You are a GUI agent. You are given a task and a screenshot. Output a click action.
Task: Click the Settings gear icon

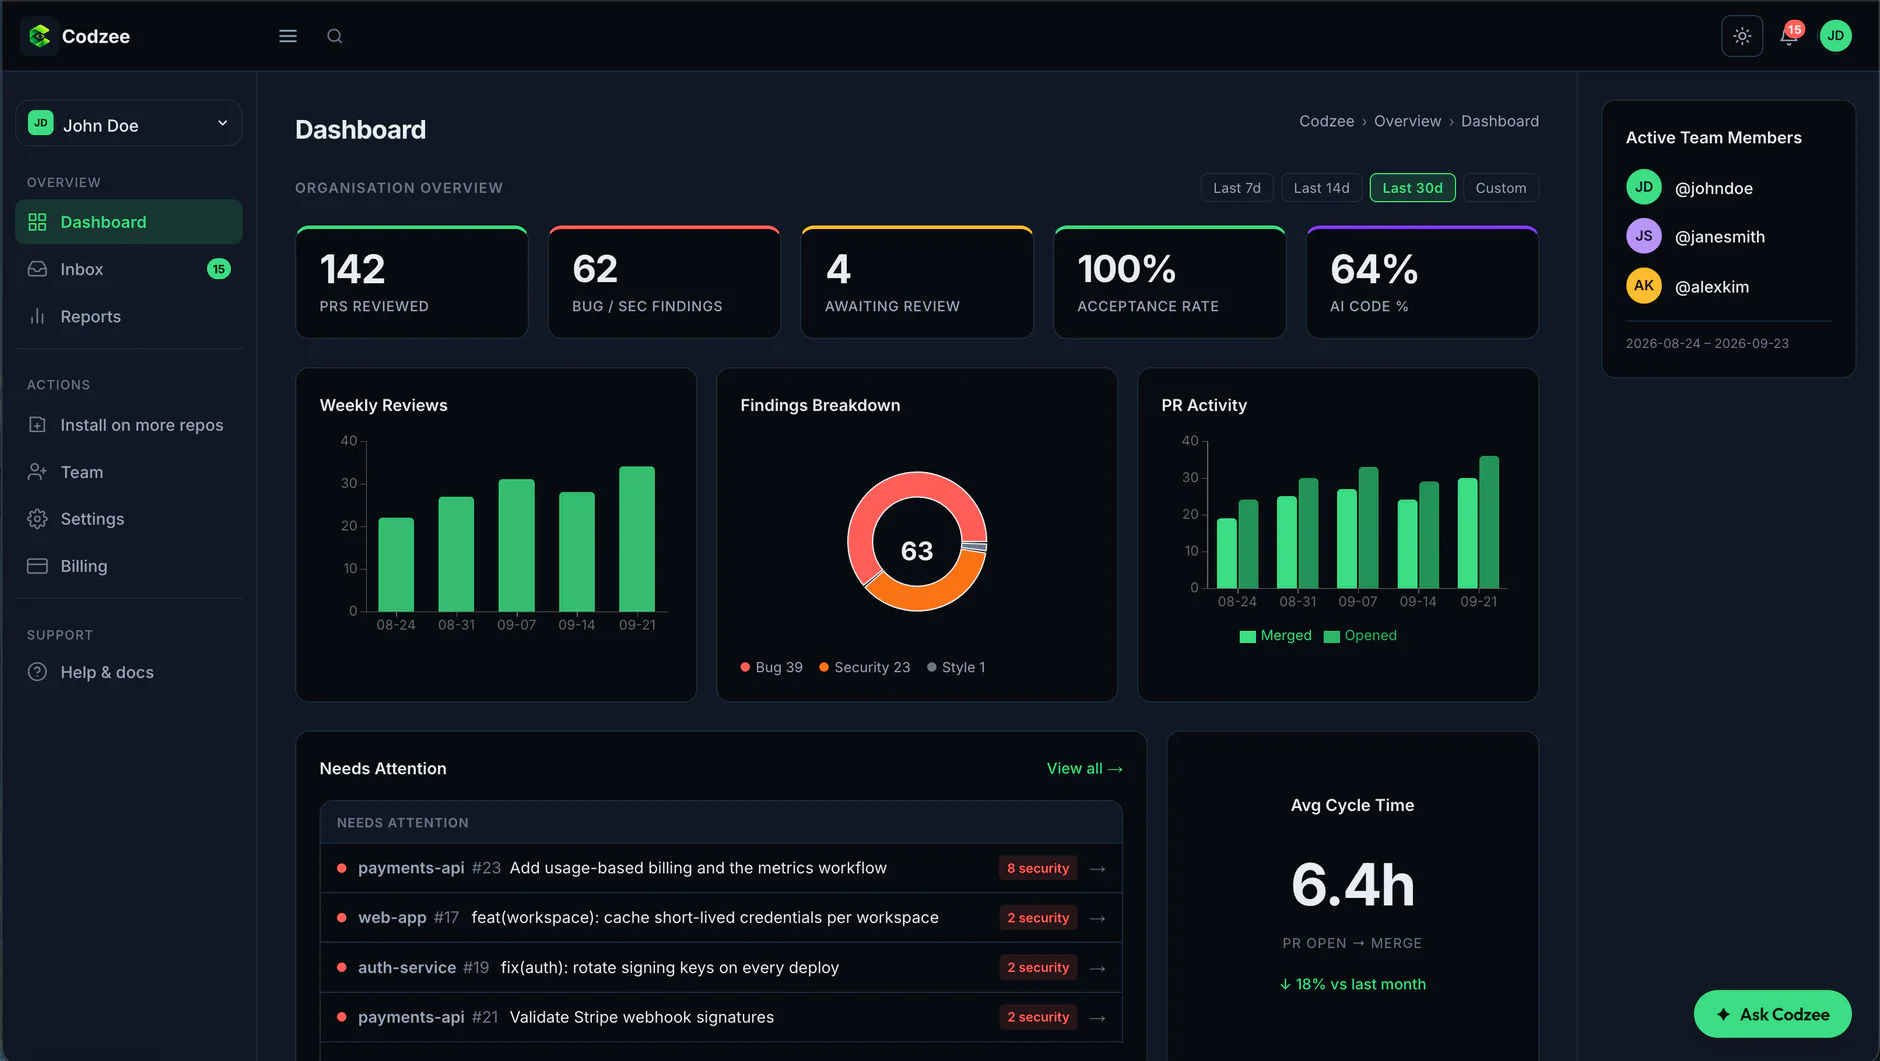(37, 519)
